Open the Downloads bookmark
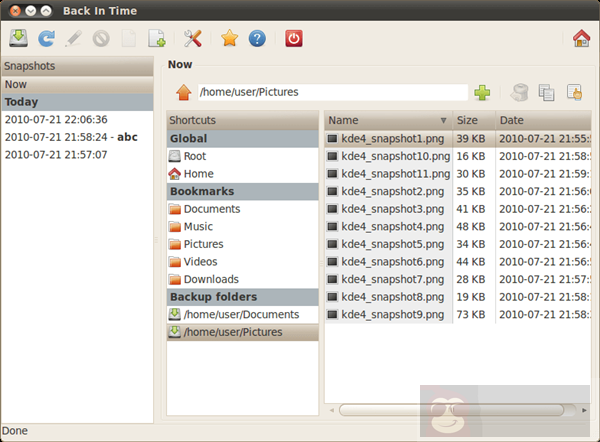 click(243, 279)
